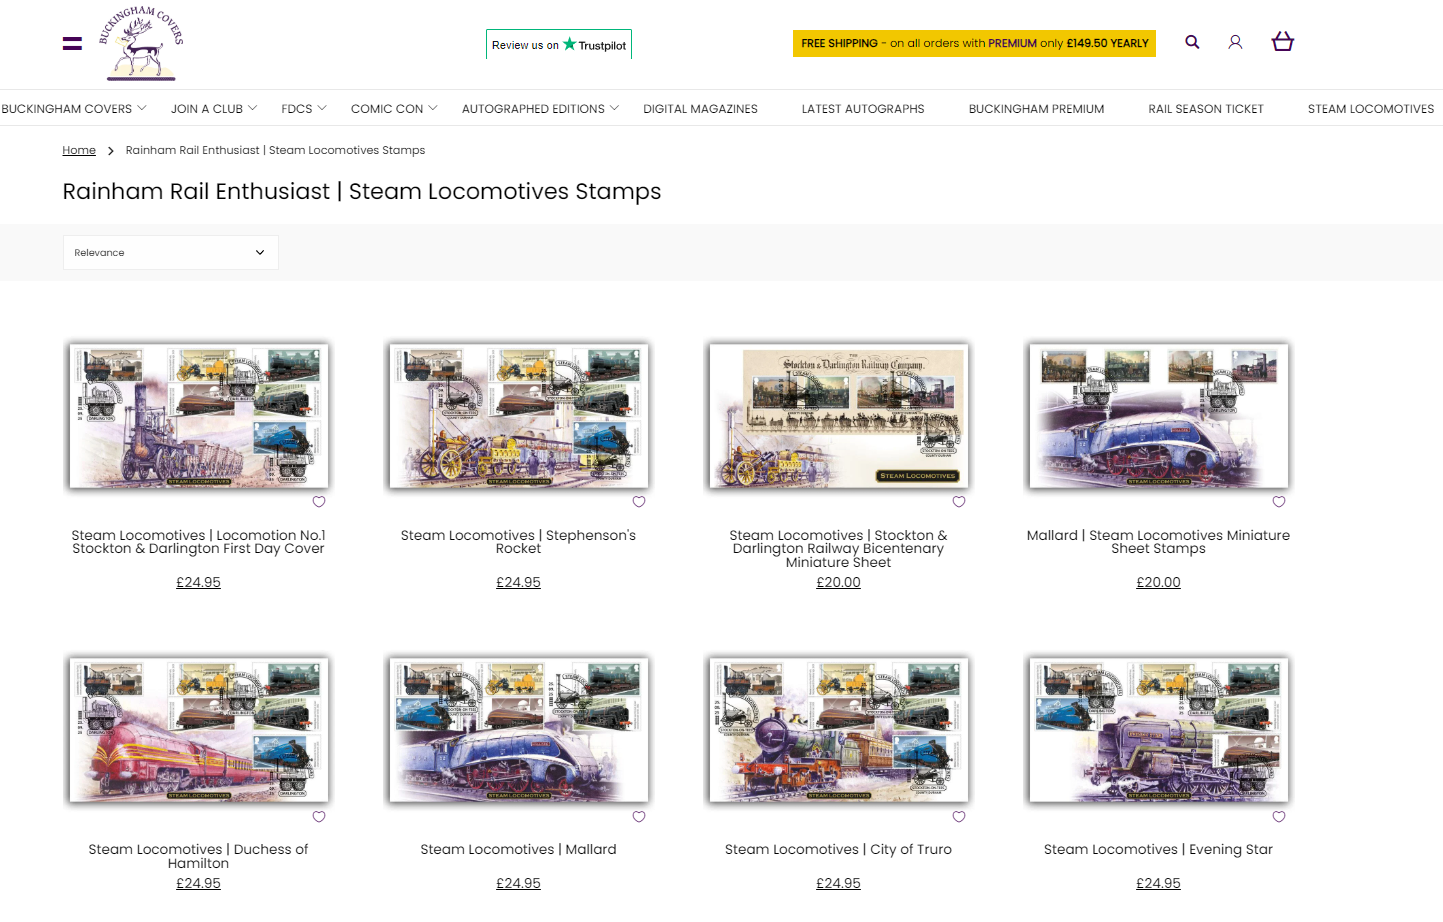Click the Trustpilot review badge

(558, 44)
